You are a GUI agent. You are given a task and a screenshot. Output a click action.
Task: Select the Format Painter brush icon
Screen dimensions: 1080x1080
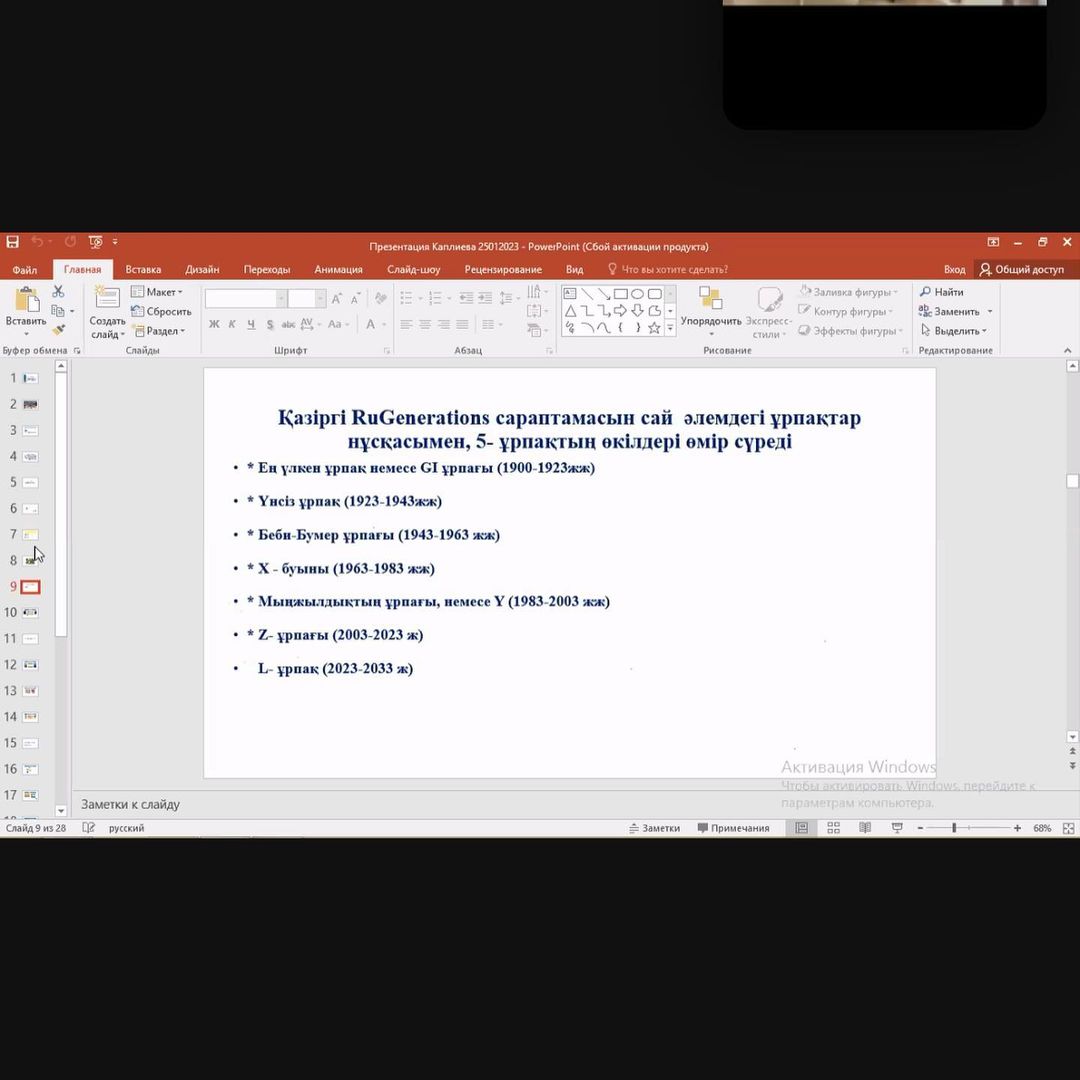58,330
